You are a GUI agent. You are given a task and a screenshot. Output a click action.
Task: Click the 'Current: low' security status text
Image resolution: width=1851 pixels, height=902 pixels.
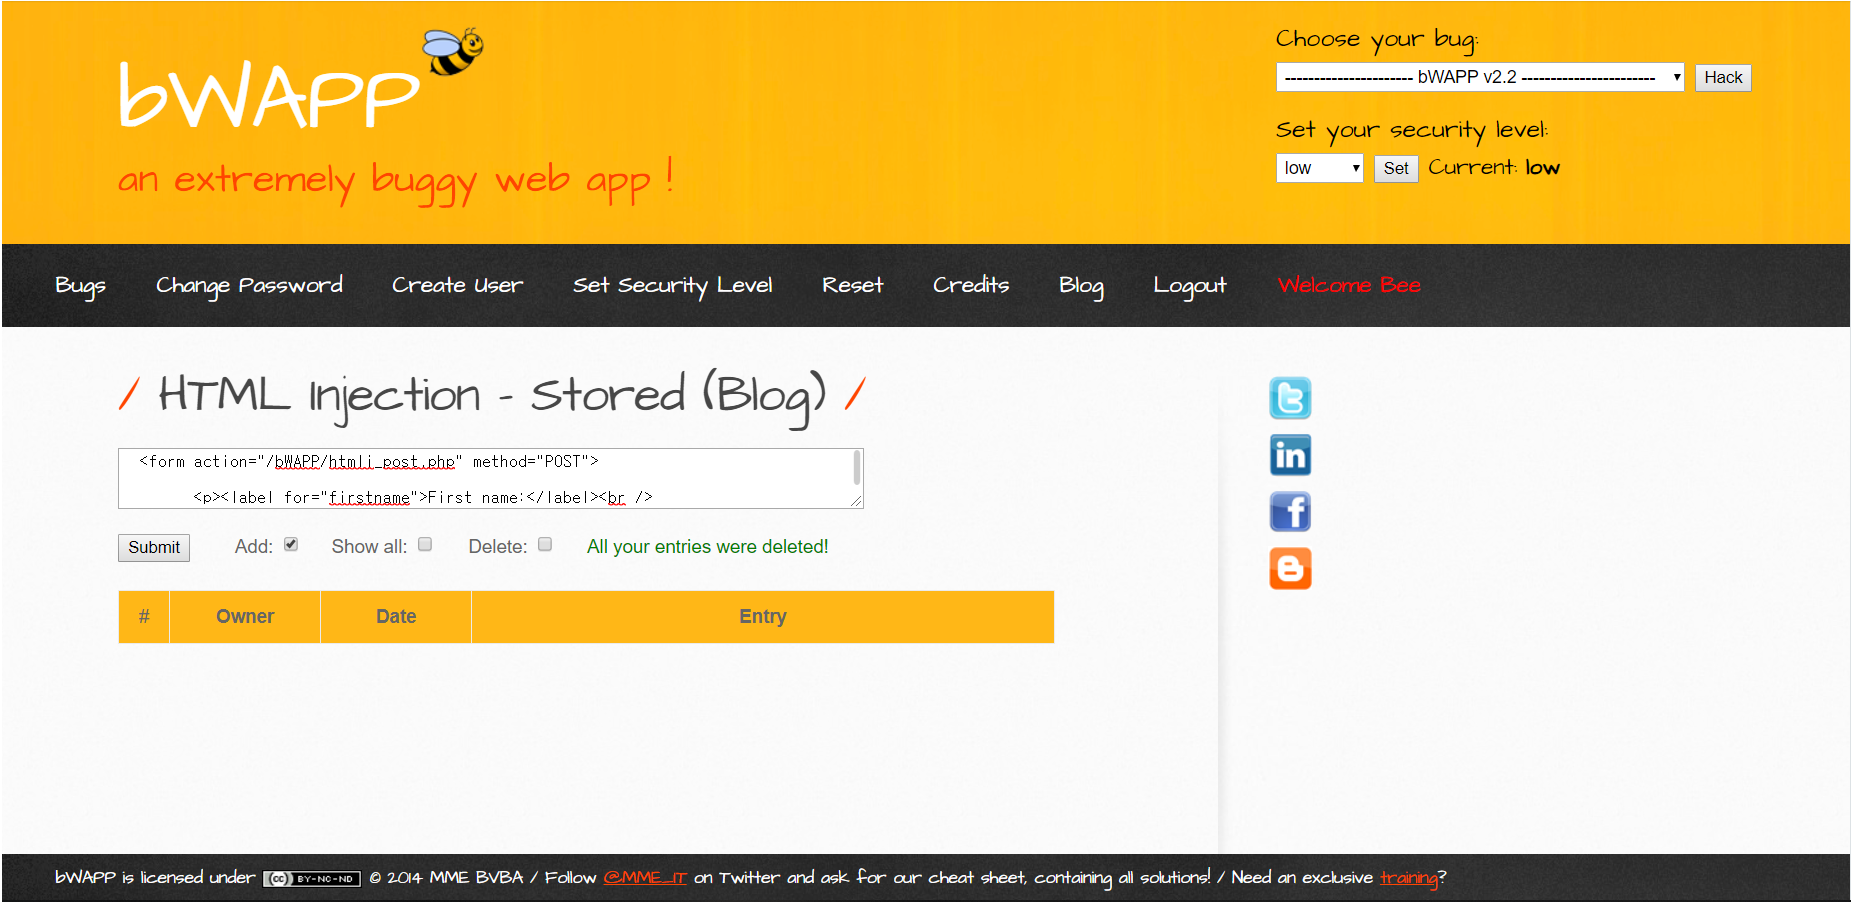(x=1494, y=168)
